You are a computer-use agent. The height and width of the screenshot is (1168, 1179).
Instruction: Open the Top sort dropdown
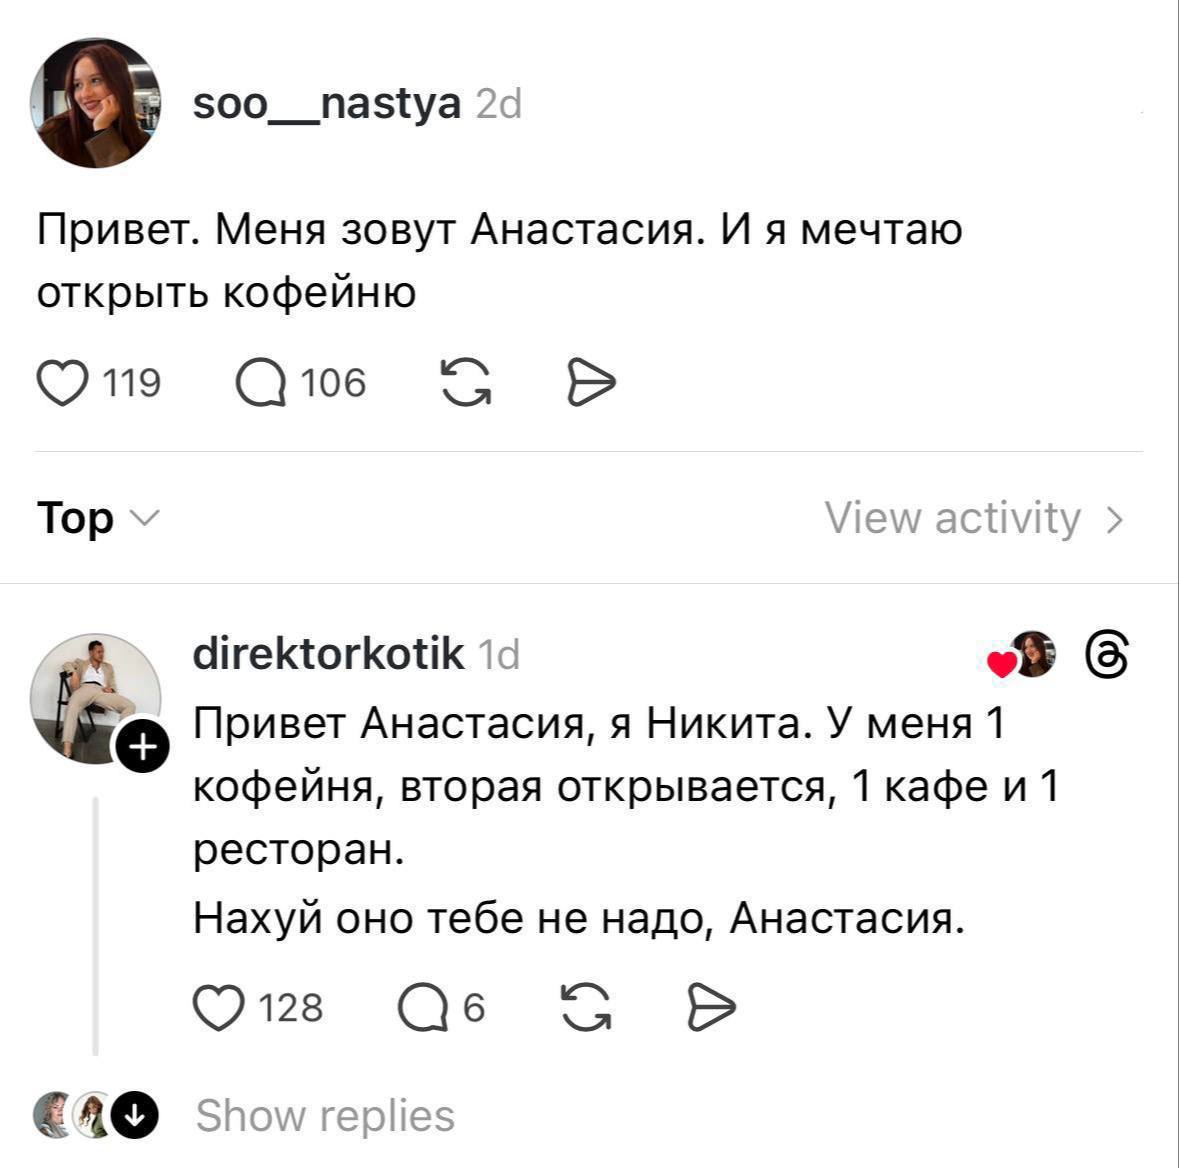(x=97, y=518)
